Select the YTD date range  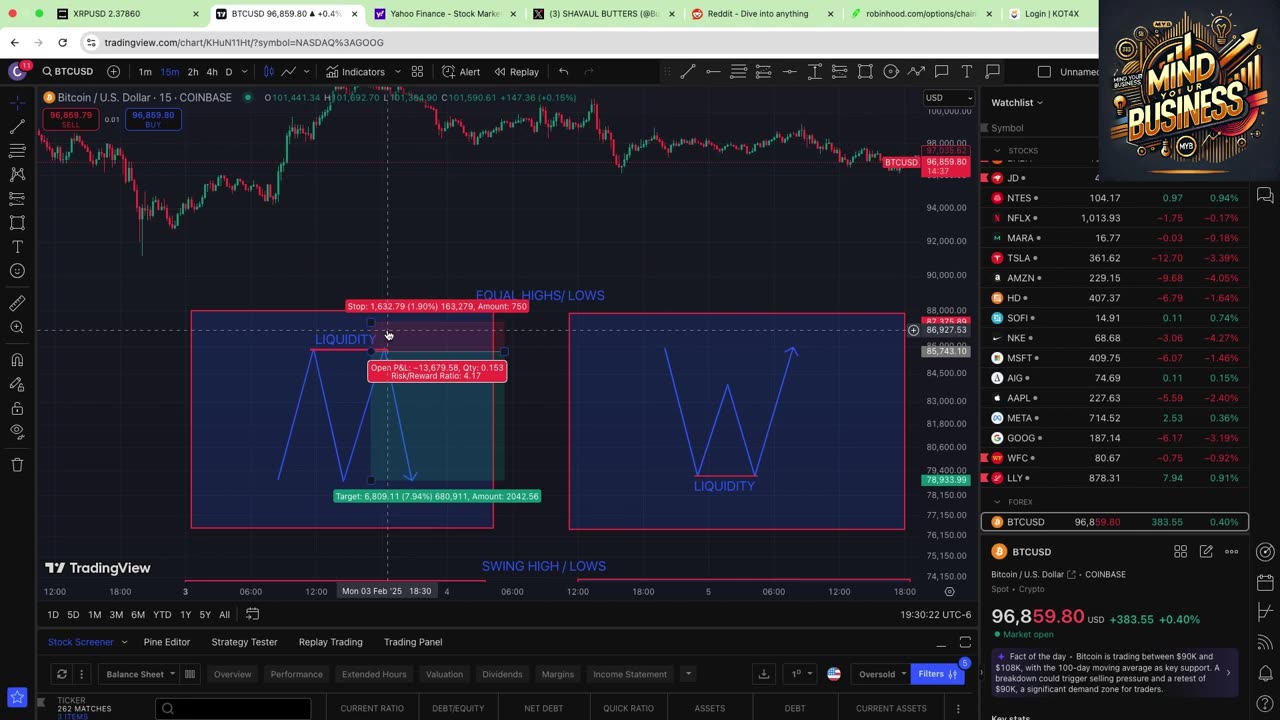tap(162, 615)
